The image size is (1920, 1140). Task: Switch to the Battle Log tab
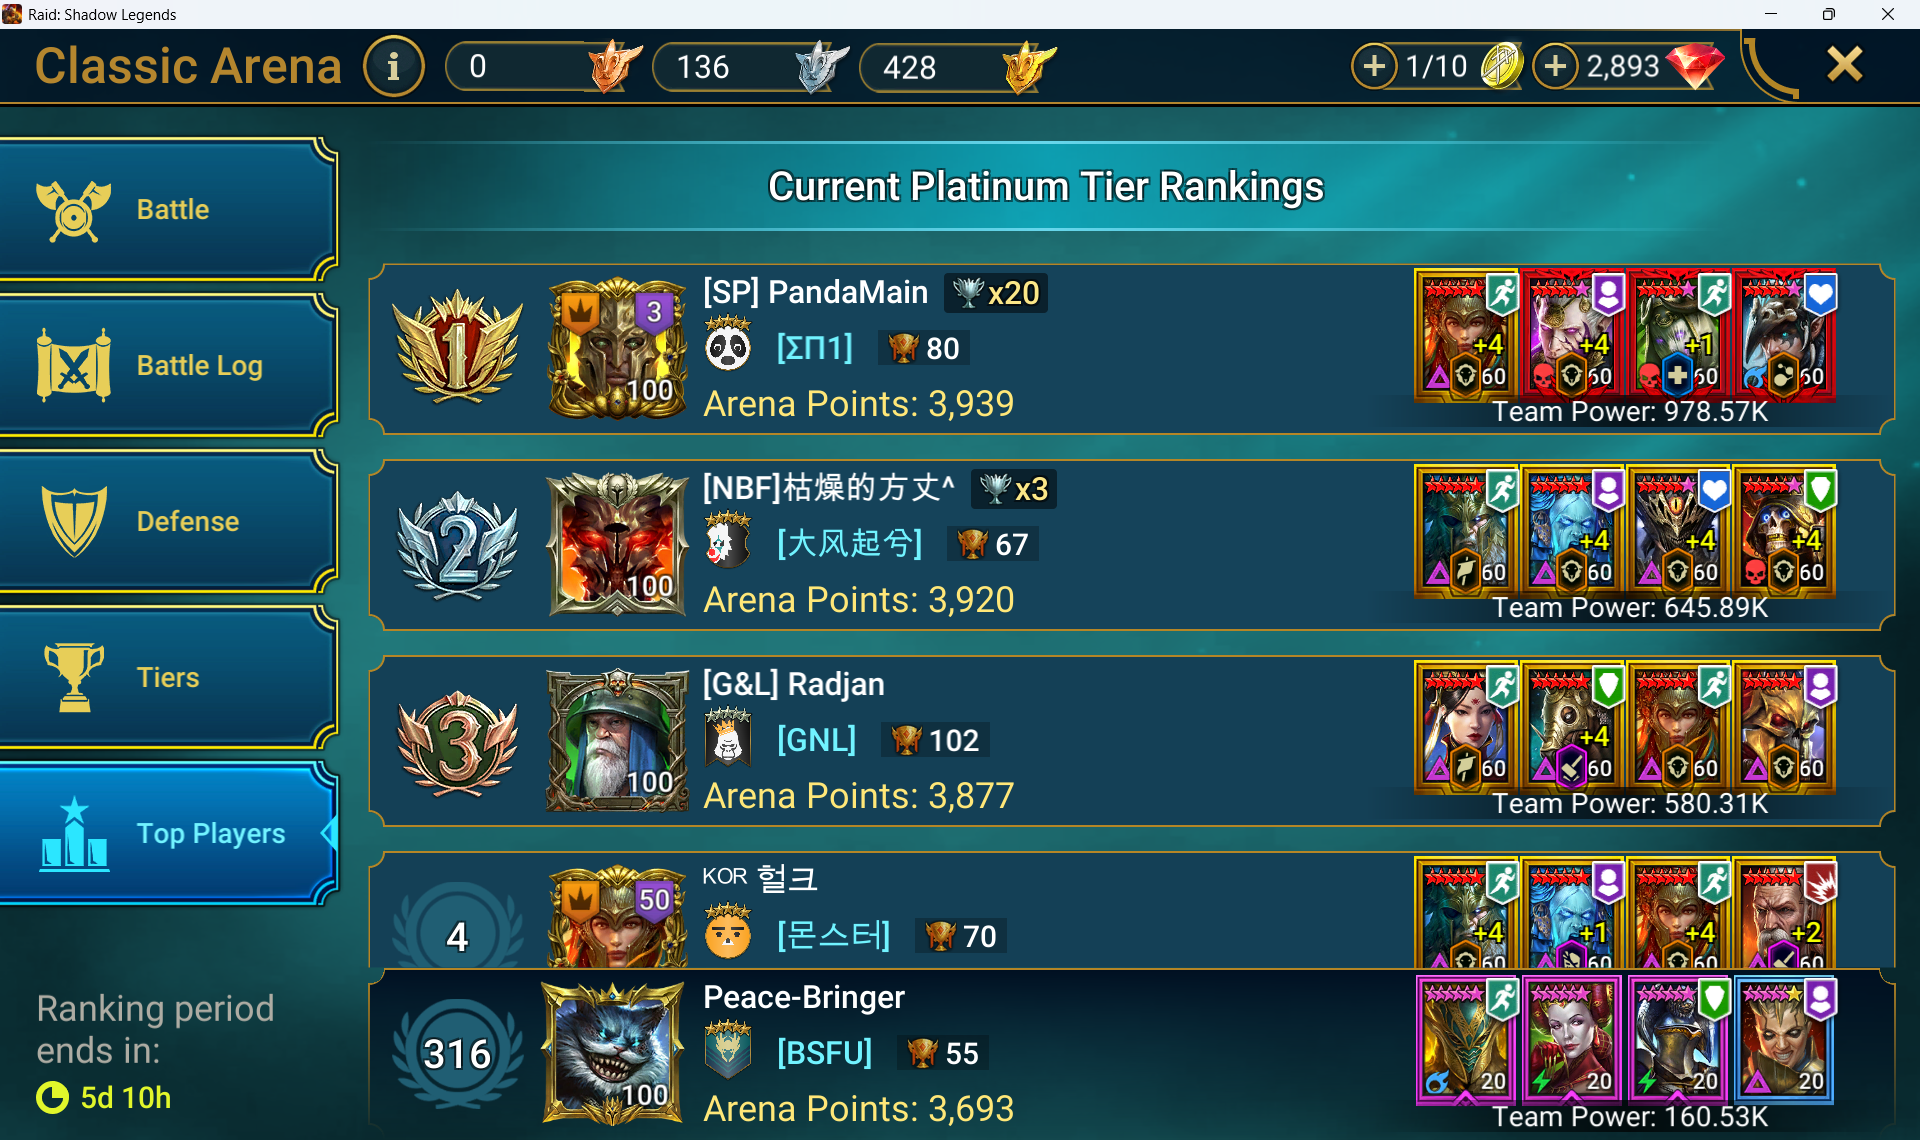tap(167, 365)
